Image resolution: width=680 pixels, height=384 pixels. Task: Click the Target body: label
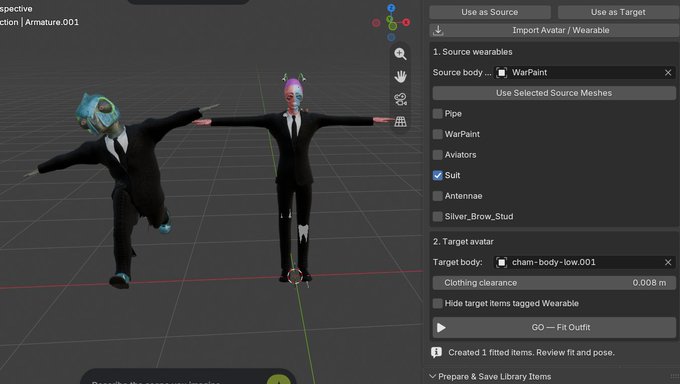(x=458, y=262)
